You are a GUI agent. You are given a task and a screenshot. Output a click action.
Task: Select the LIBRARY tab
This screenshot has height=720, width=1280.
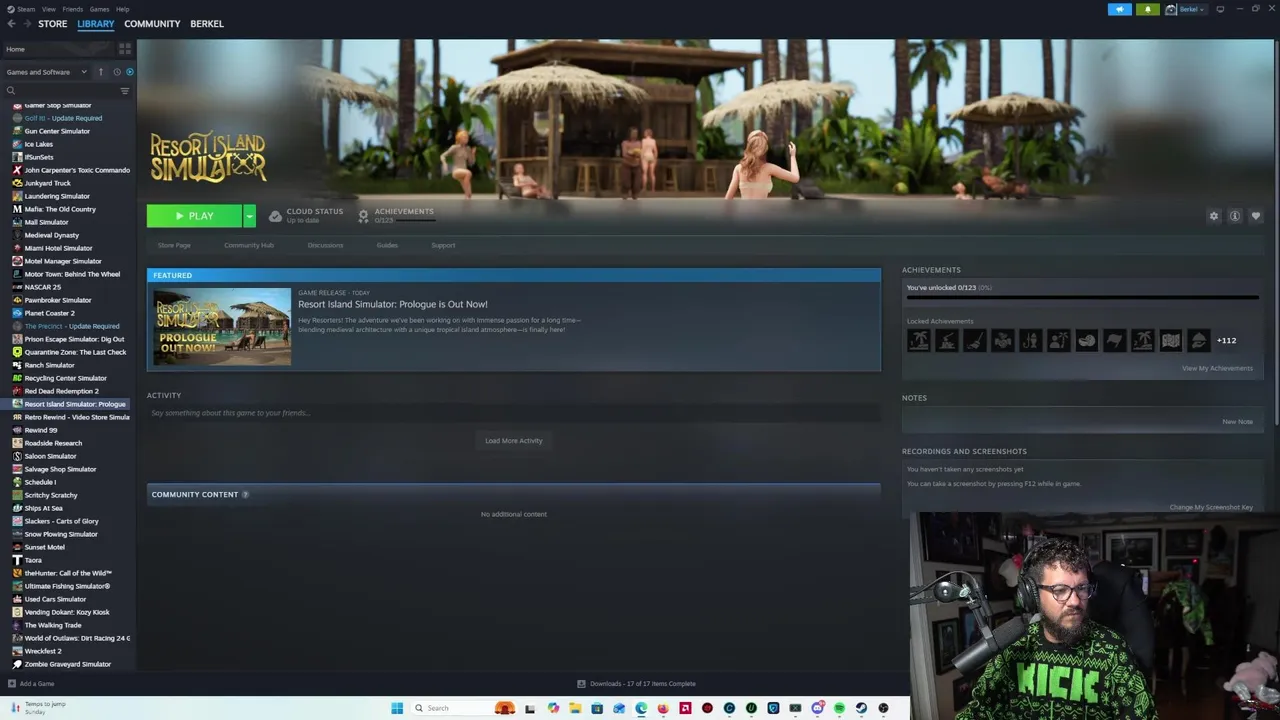[96, 24]
